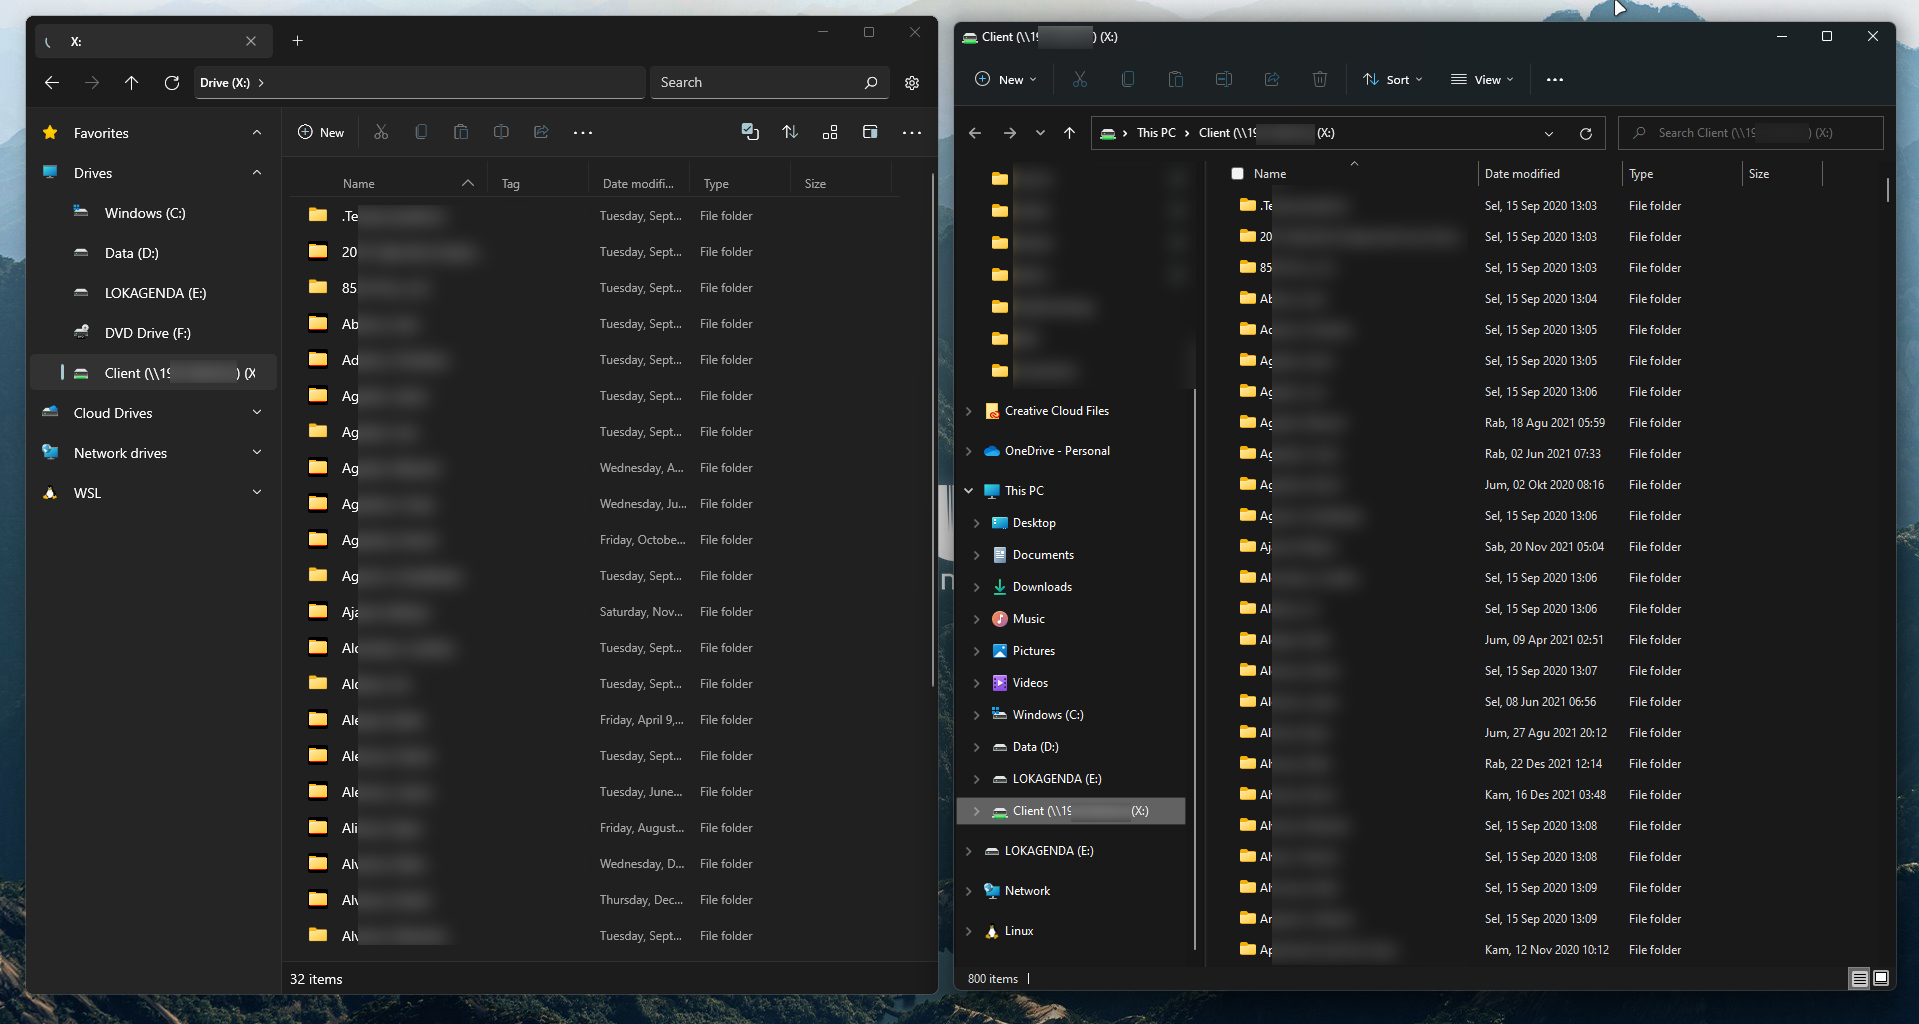Screen dimensions: 1919x1024
Task: Click the Cut icon in the Files app toolbar
Action: [381, 132]
